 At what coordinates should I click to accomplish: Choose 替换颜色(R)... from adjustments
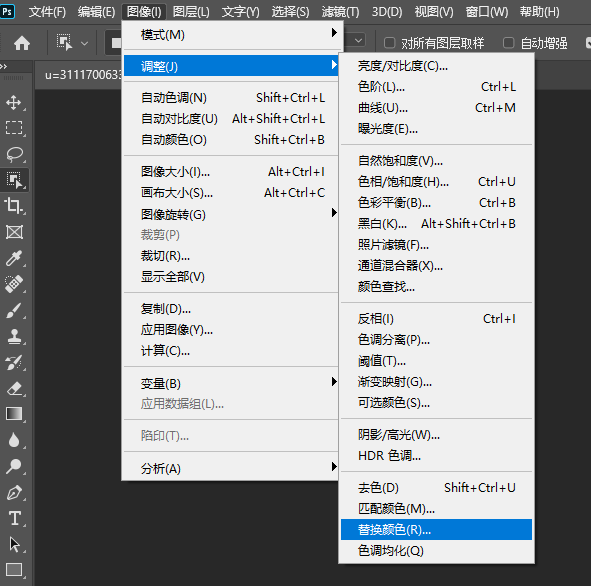(x=436, y=529)
